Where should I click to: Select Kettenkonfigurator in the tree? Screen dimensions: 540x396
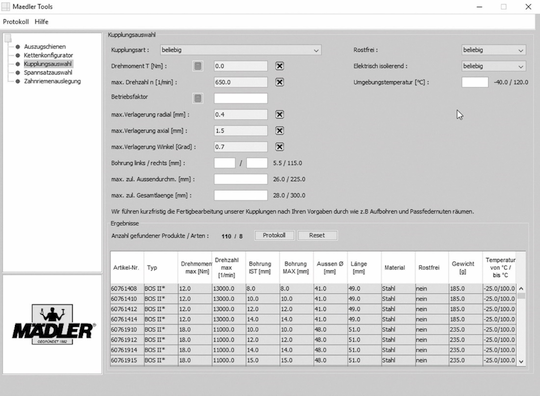pos(48,55)
